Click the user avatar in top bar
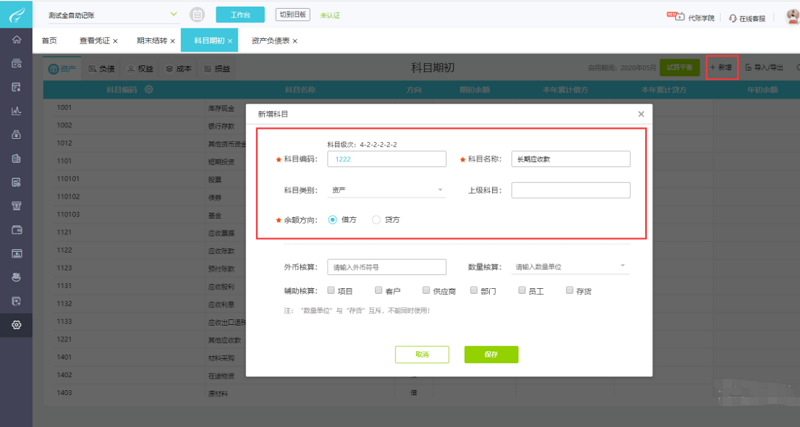This screenshot has height=427, width=800. point(793,16)
